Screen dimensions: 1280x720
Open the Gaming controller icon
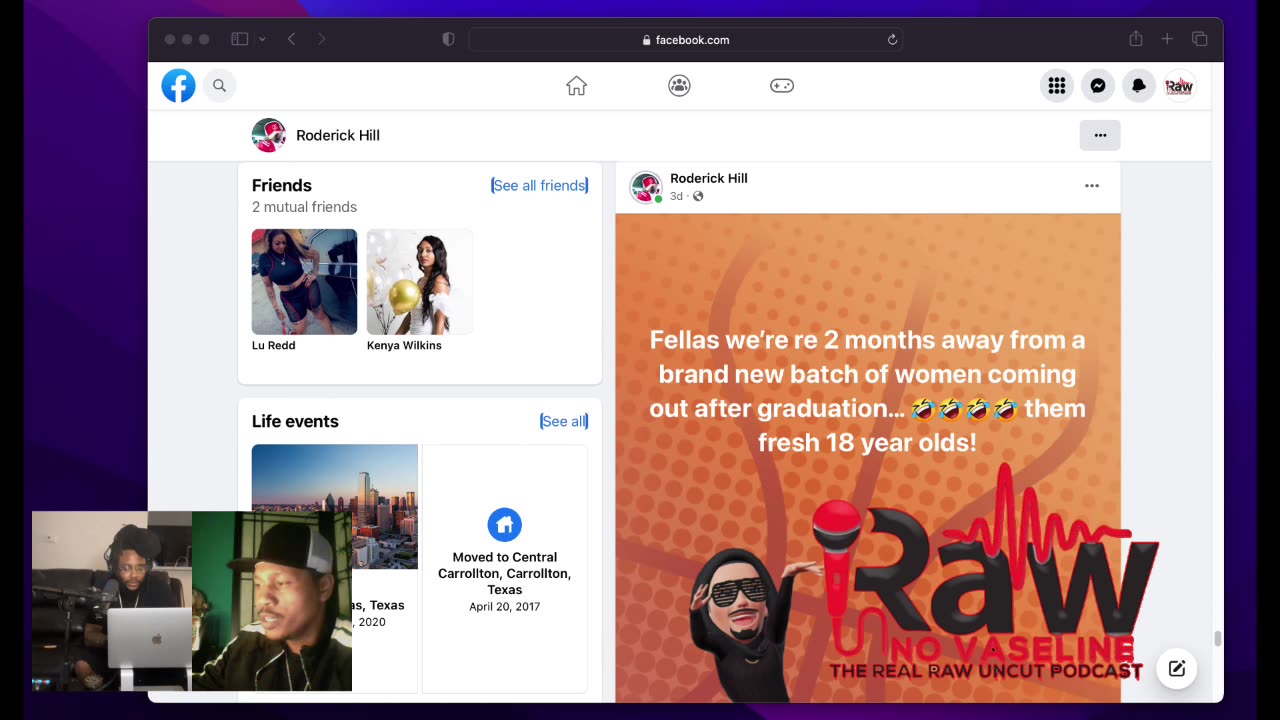pos(782,86)
